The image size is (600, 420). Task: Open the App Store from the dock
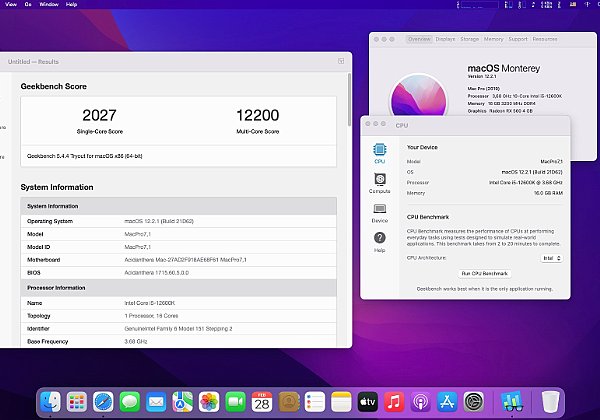click(x=447, y=402)
